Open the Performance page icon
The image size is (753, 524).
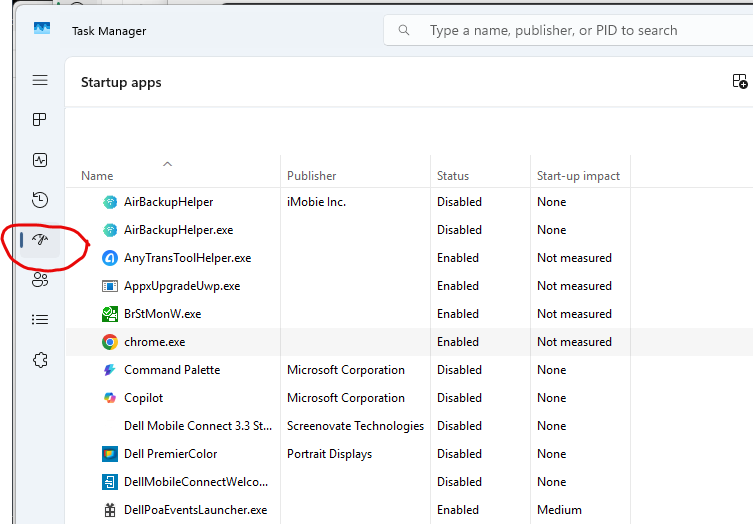point(40,160)
